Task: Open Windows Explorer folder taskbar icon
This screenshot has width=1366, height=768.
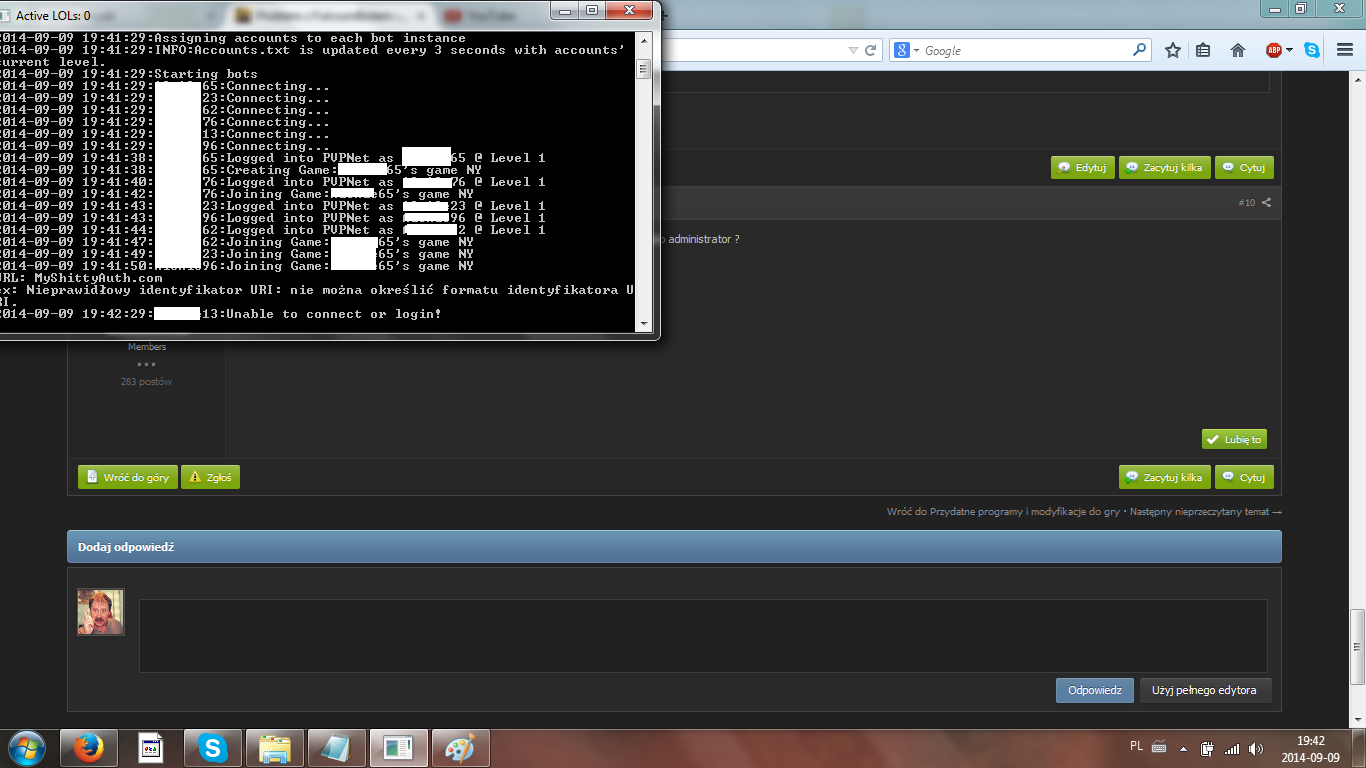Action: pyautogui.click(x=274, y=747)
